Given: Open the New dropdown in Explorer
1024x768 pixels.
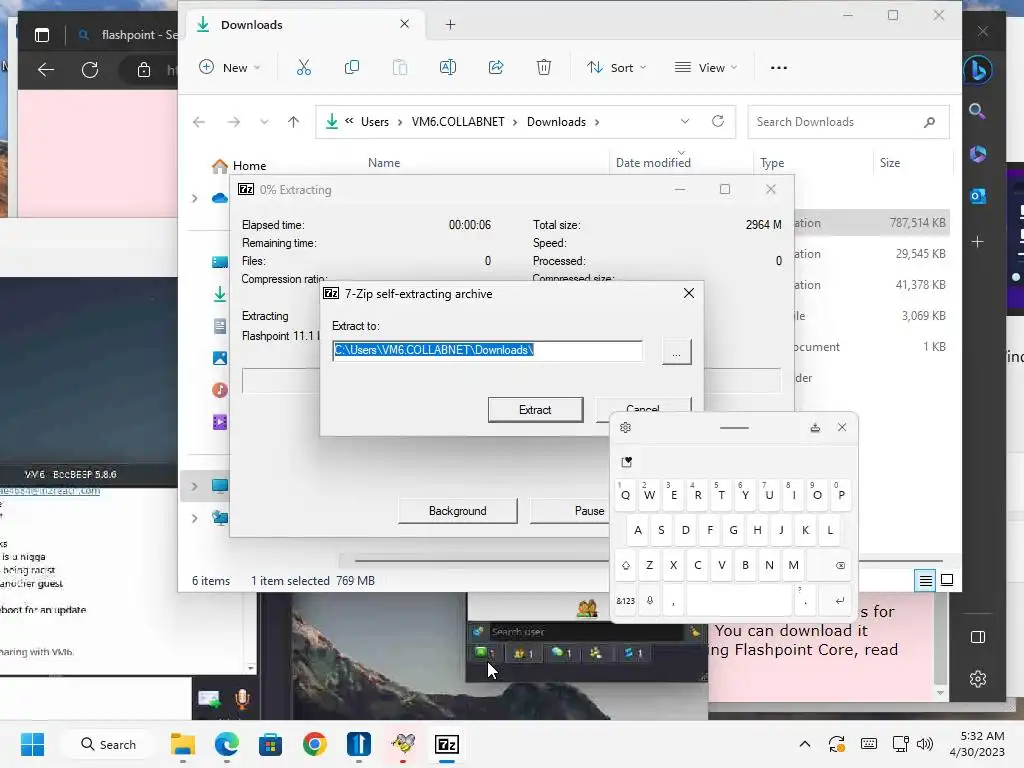Looking at the screenshot, I should point(229,67).
